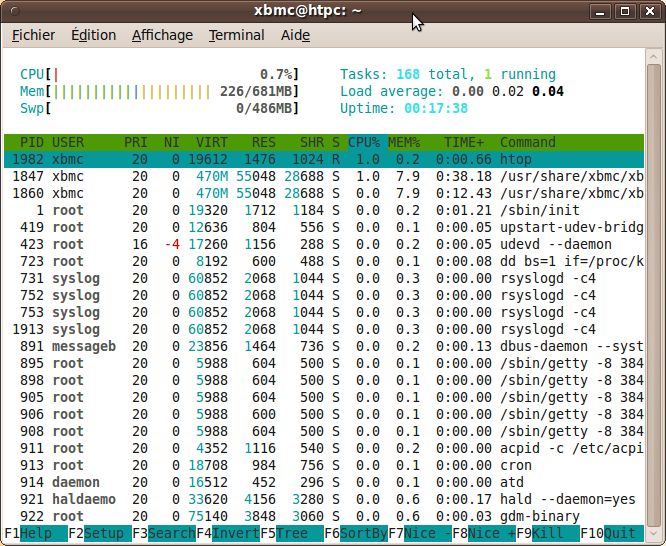The image size is (666, 546).
Task: Select the upstart-udev-bridg process row
Action: point(324,227)
